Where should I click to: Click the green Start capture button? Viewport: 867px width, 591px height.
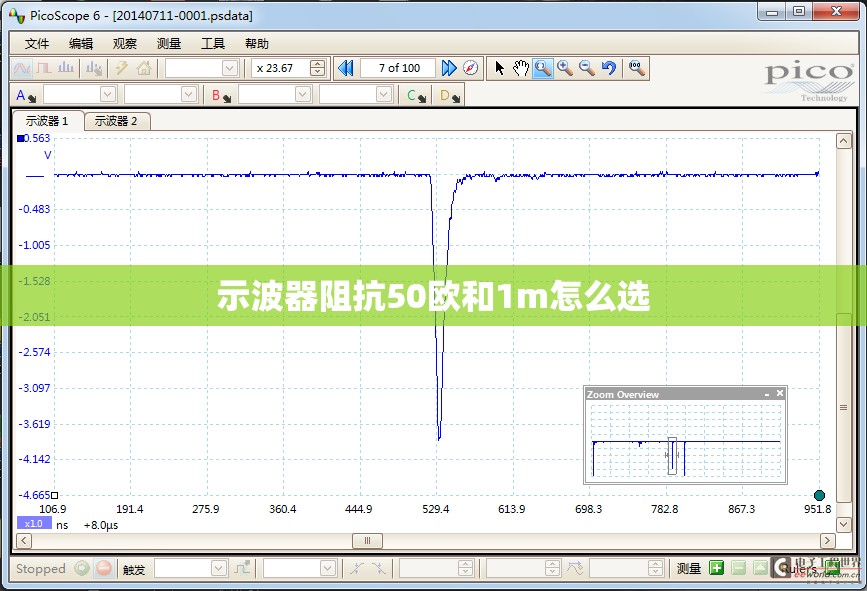[82, 568]
